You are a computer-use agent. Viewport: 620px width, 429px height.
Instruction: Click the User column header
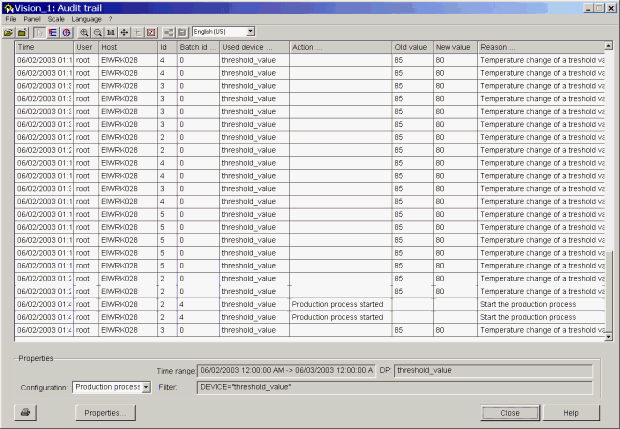tap(86, 47)
